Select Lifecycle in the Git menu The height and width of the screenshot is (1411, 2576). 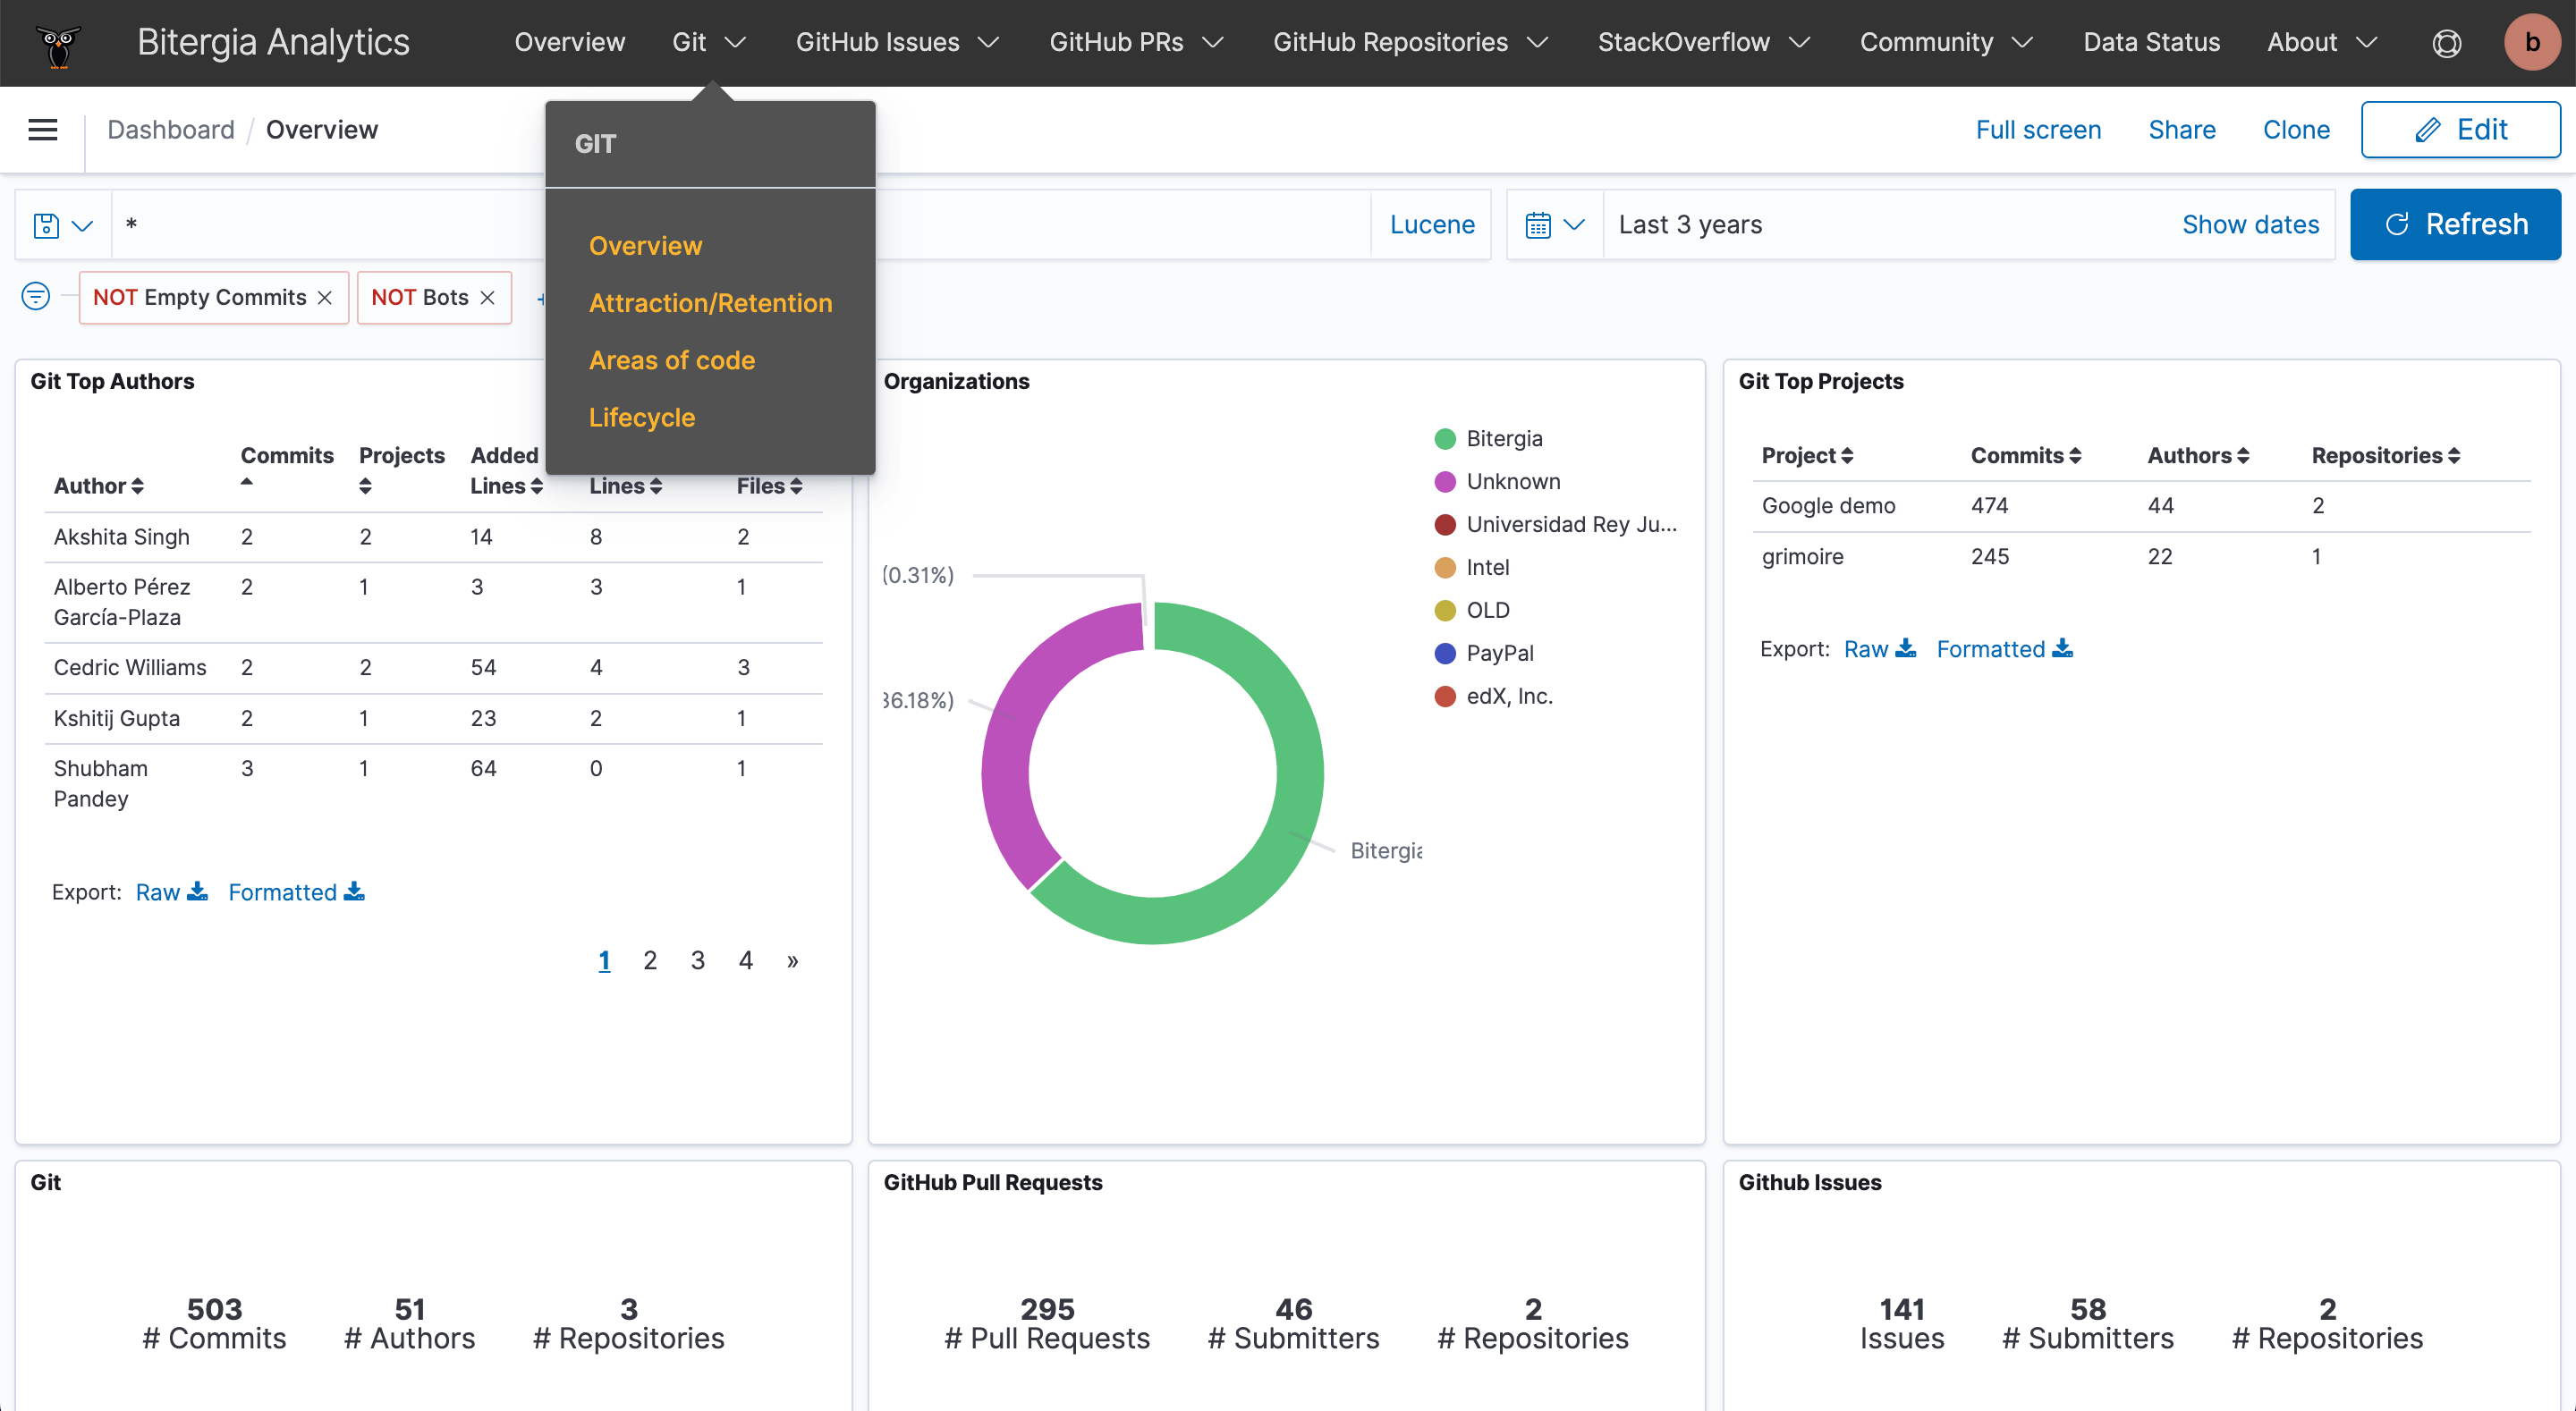(x=641, y=417)
